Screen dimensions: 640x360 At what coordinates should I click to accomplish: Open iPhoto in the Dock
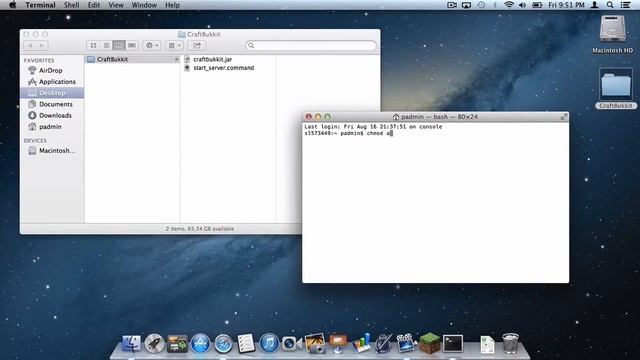tap(315, 343)
